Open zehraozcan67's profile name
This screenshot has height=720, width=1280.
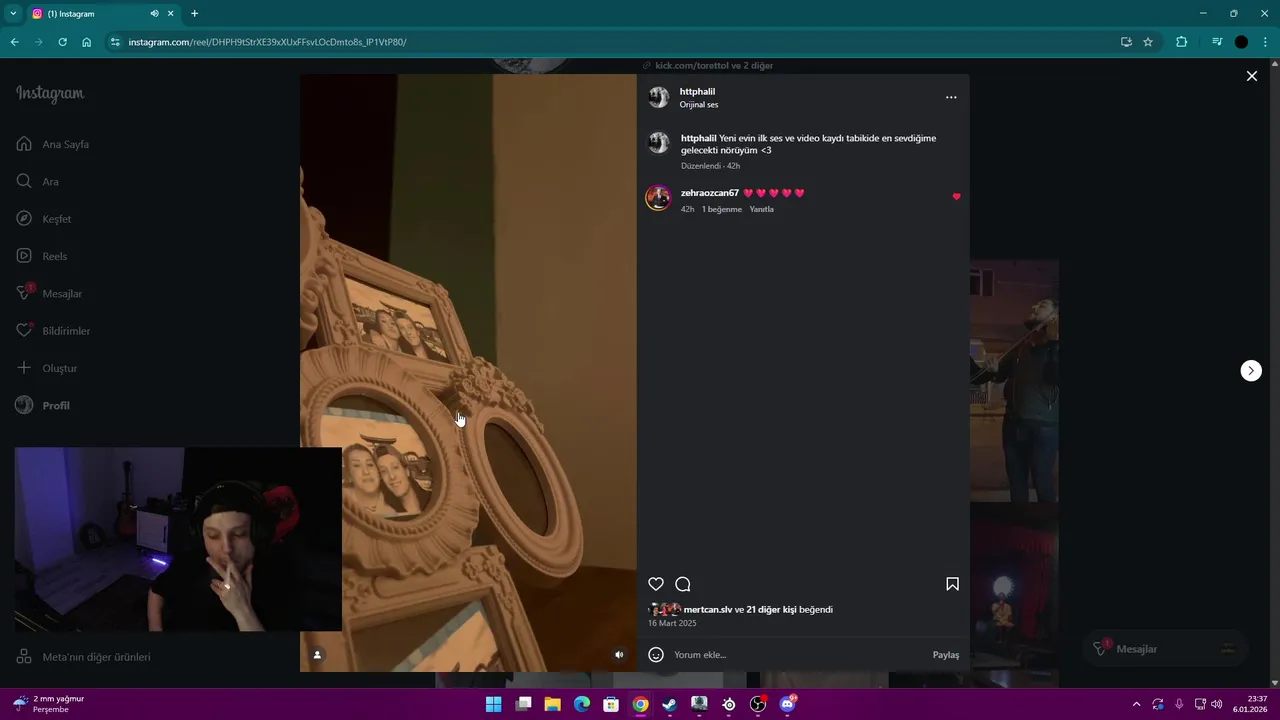[x=710, y=193]
